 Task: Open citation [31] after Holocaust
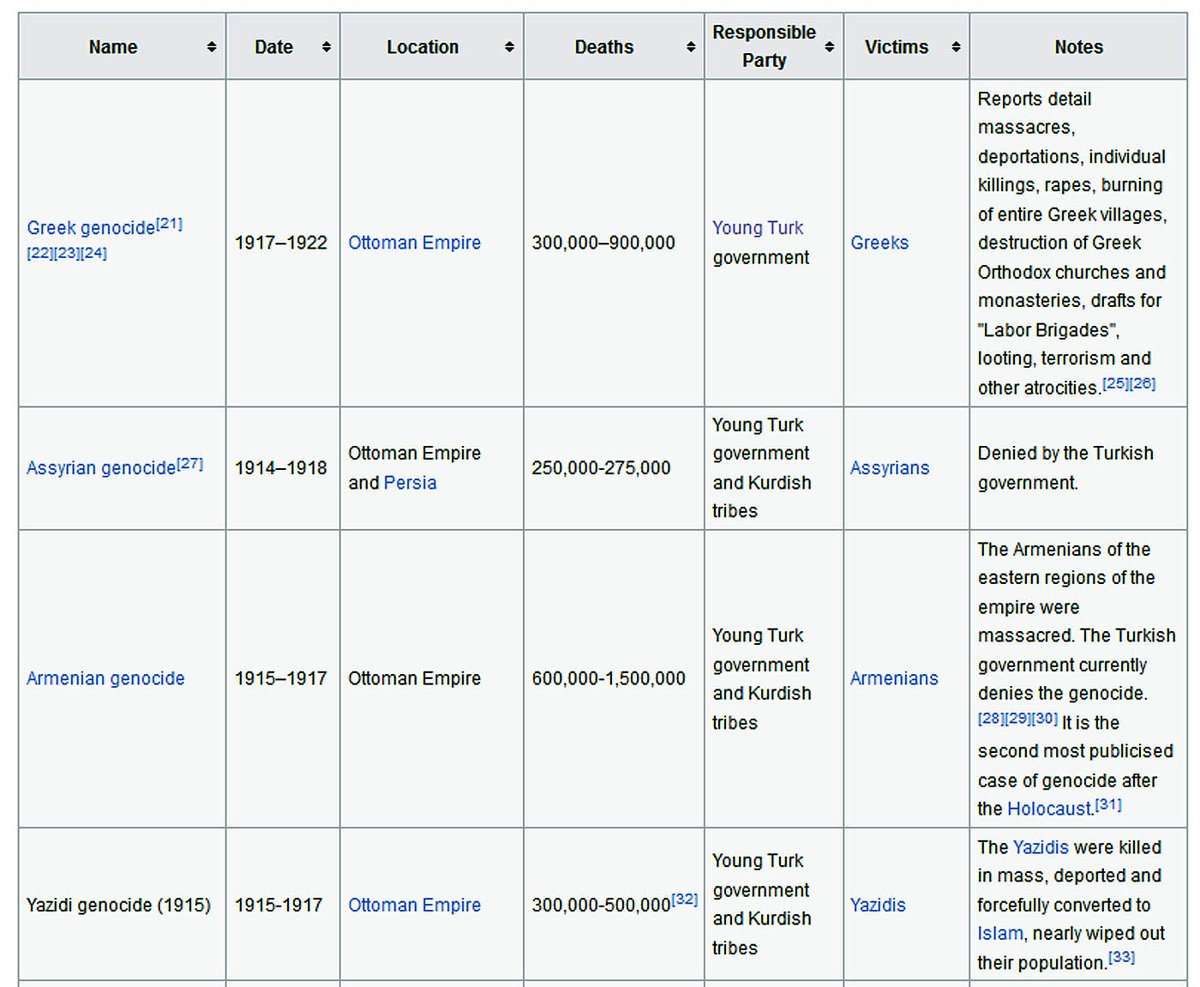pyautogui.click(x=1108, y=804)
